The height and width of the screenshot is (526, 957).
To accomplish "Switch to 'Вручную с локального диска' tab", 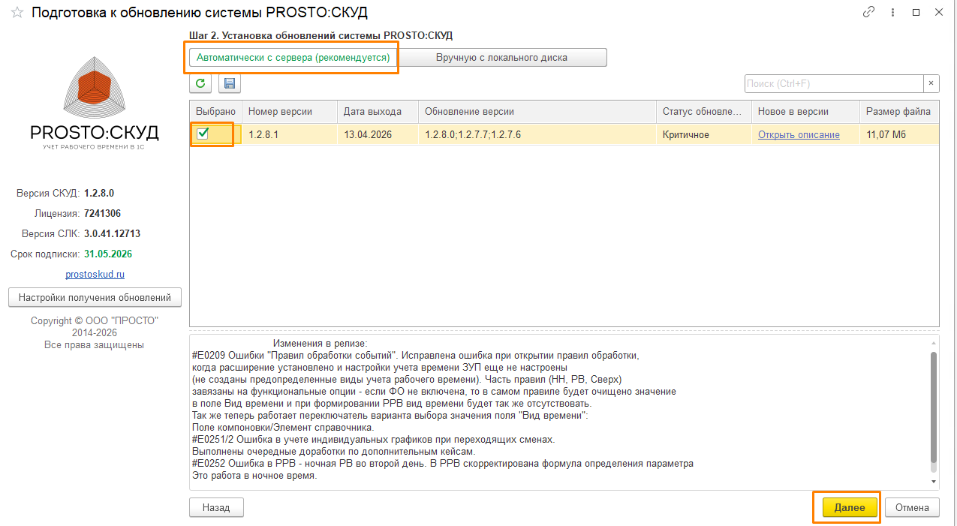I will click(502, 57).
